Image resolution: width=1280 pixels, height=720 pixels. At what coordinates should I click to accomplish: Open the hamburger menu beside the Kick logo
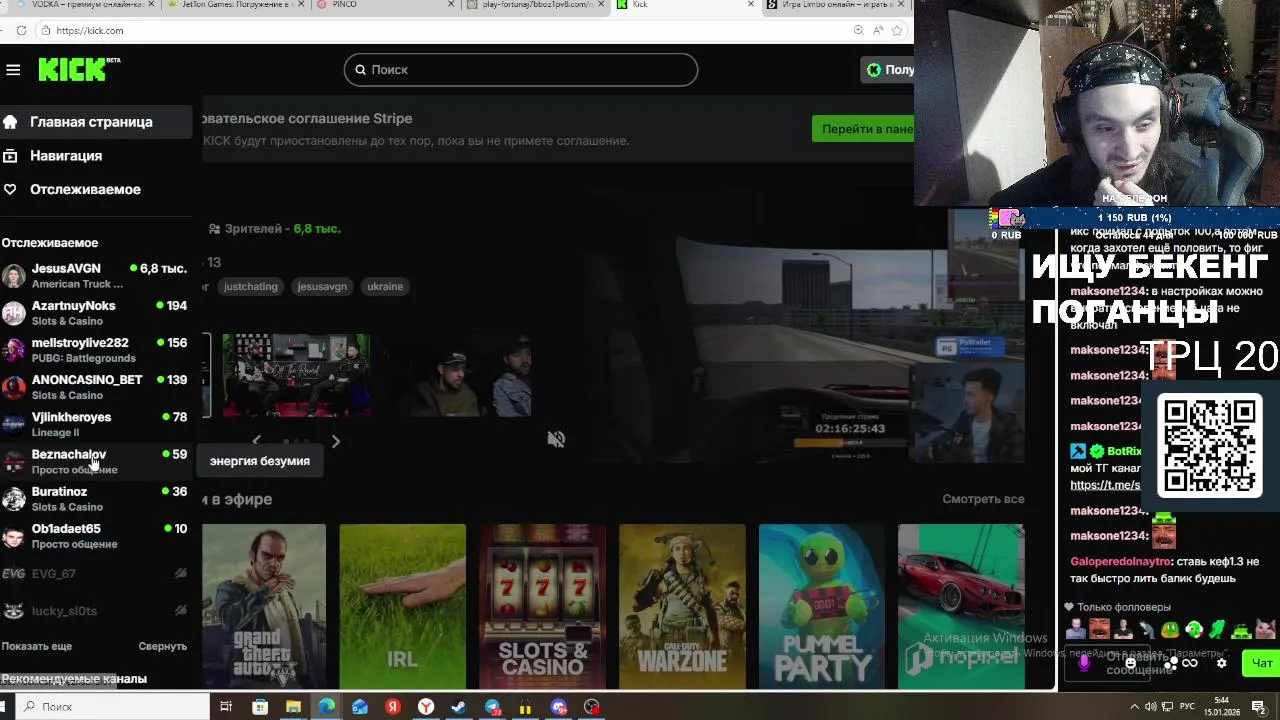click(13, 69)
